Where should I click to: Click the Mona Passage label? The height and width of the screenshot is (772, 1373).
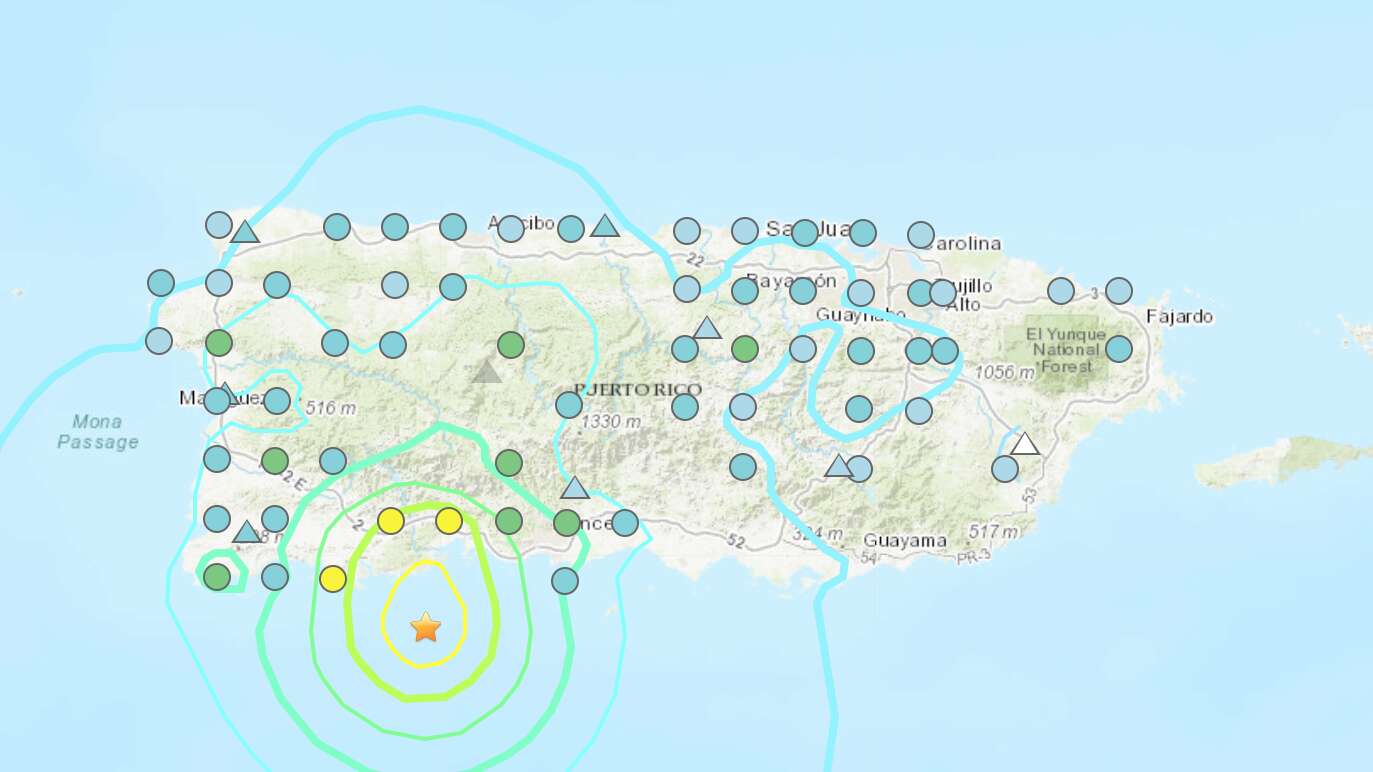click(97, 432)
